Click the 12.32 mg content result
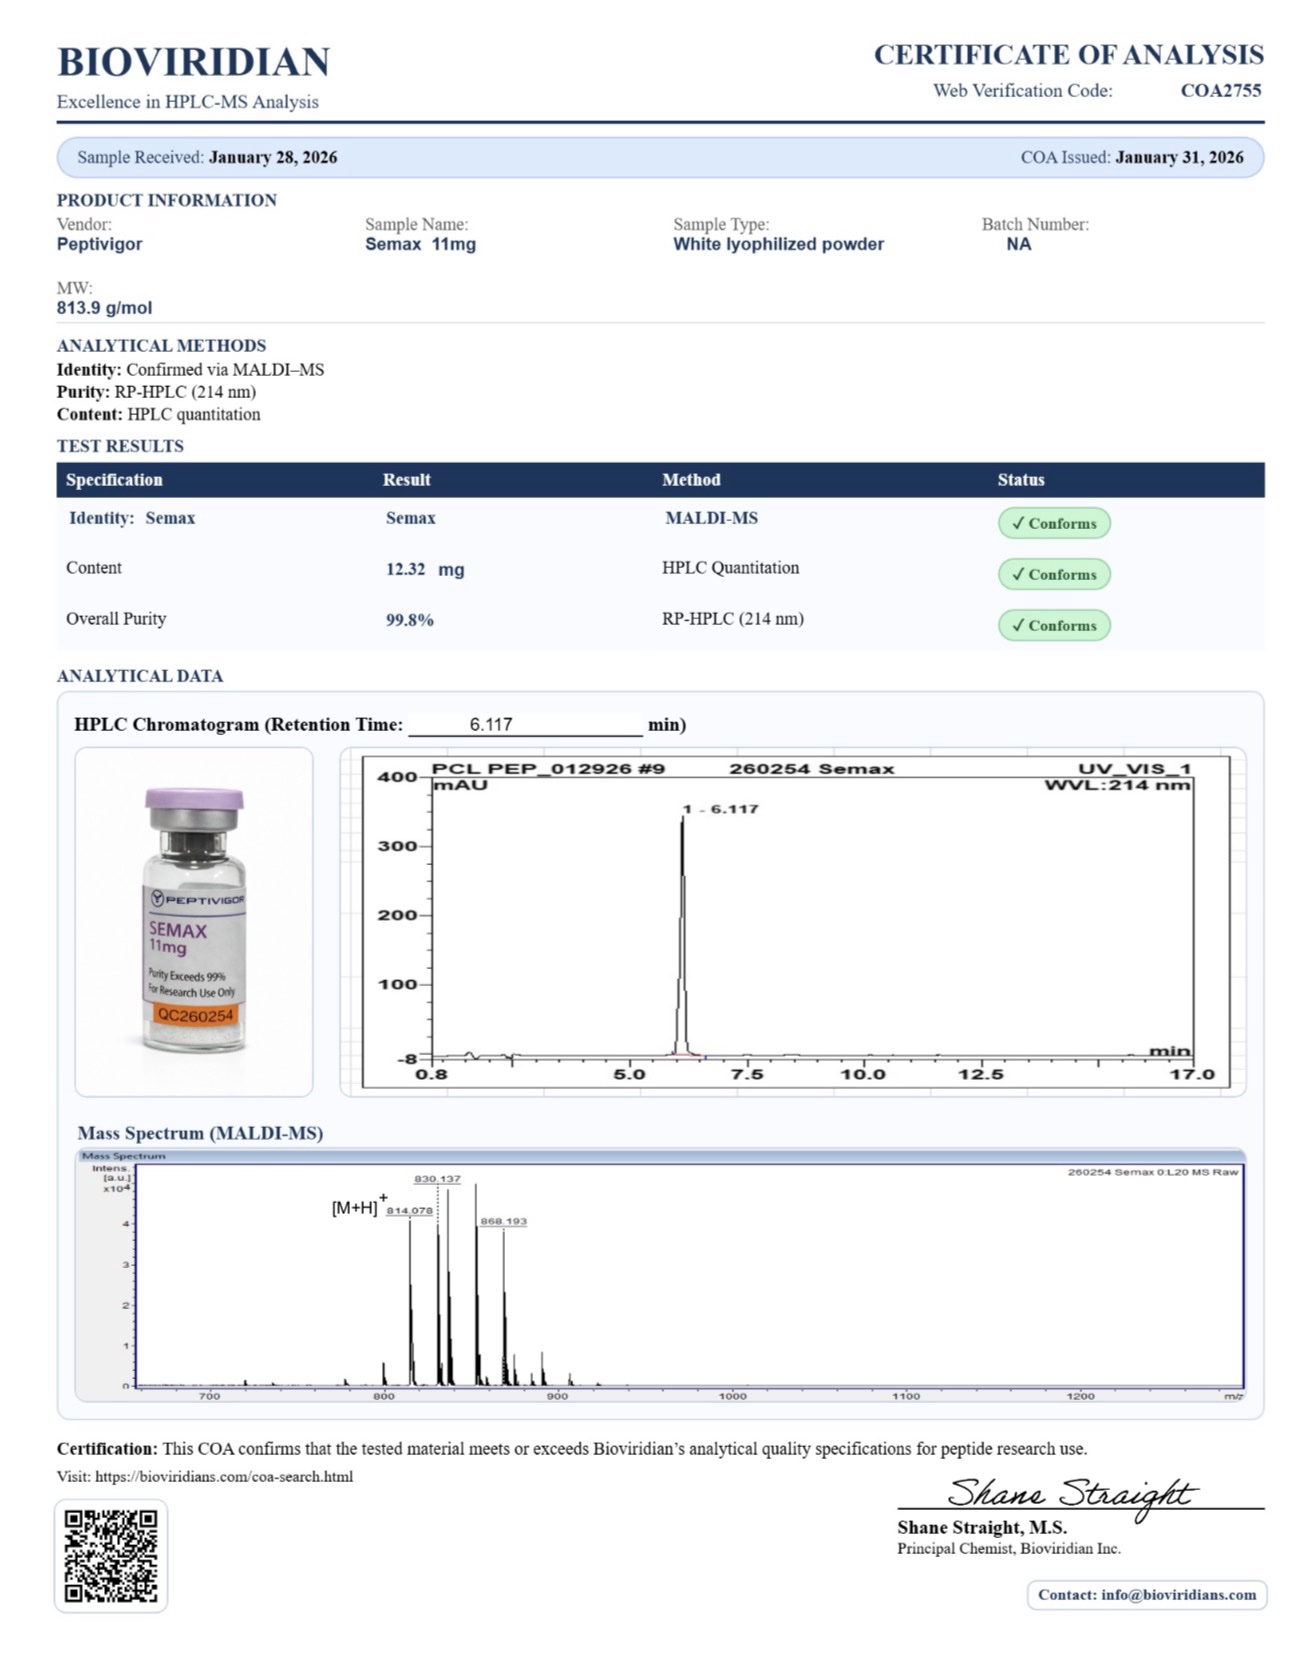 pyautogui.click(x=425, y=569)
